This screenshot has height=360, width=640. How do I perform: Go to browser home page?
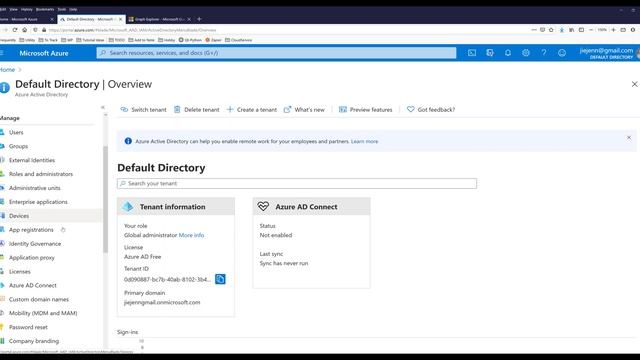pyautogui.click(x=24, y=30)
